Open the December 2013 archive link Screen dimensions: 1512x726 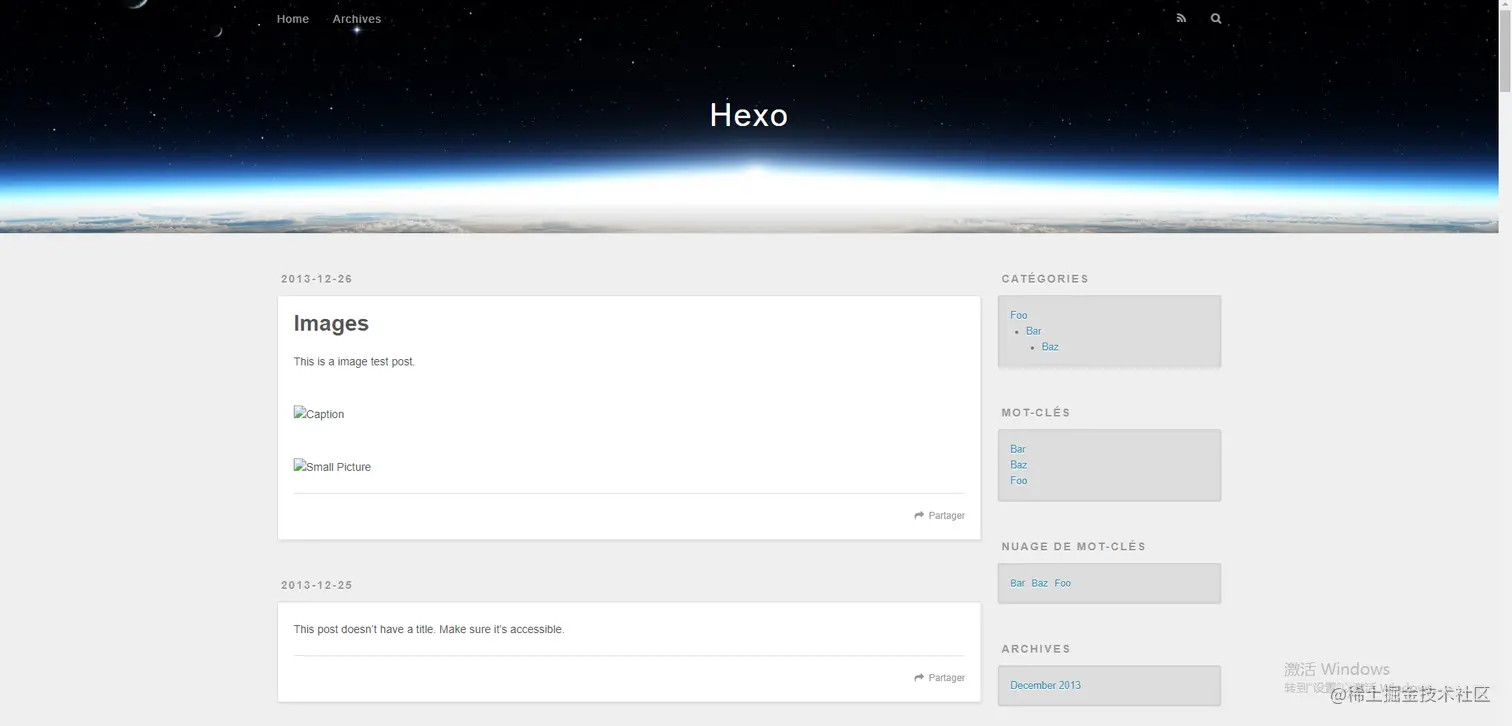pyautogui.click(x=1045, y=685)
